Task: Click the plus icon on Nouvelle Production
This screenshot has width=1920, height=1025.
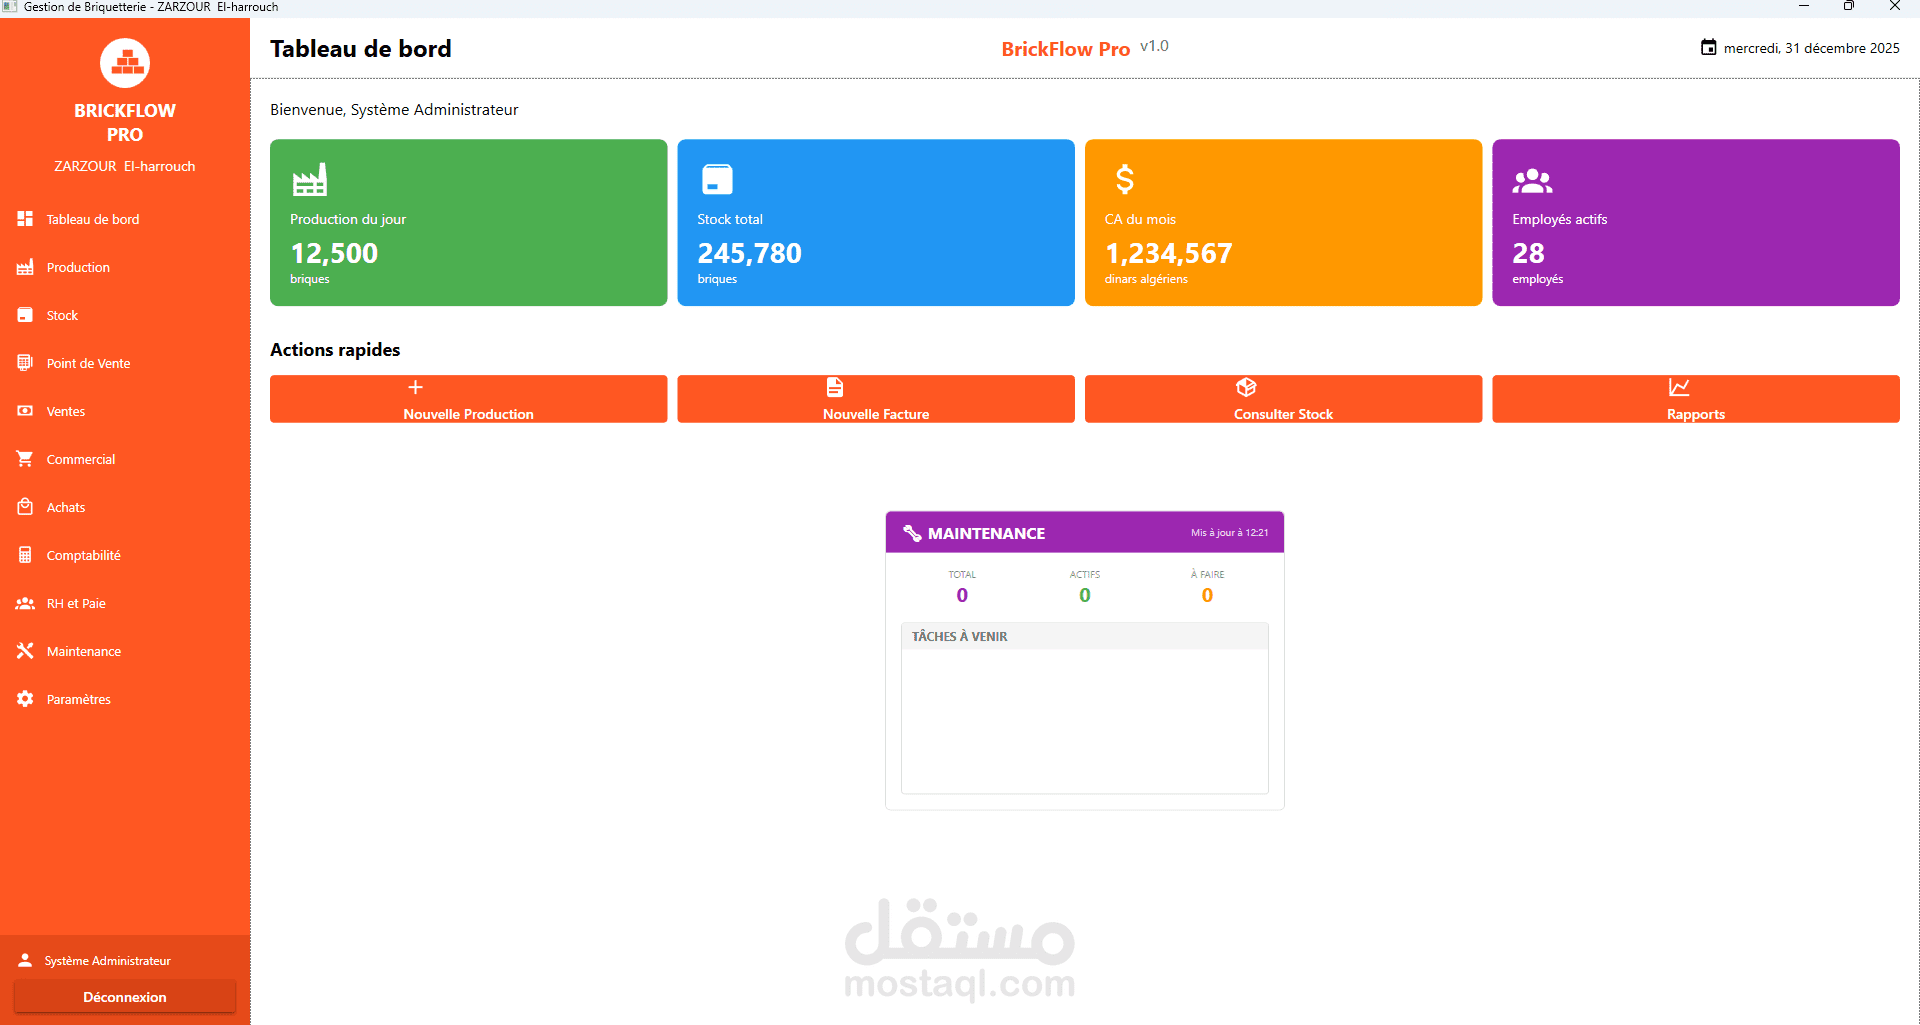Action: pyautogui.click(x=415, y=388)
